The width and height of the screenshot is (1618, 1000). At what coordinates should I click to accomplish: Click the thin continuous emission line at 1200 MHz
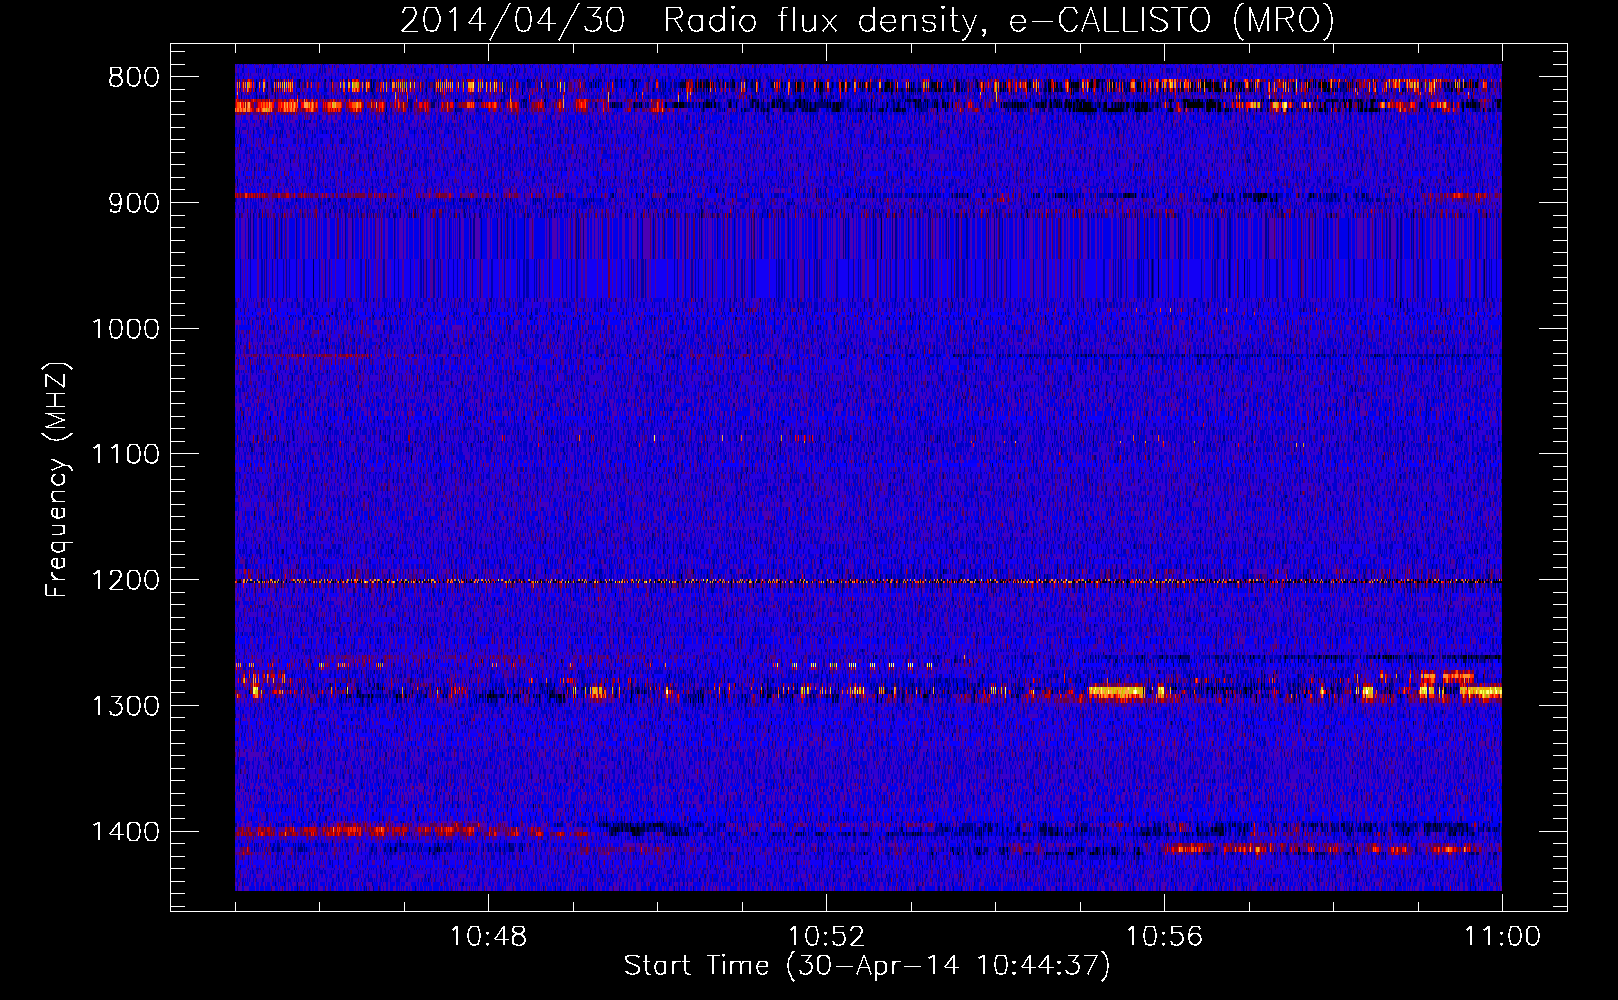[x=868, y=581]
